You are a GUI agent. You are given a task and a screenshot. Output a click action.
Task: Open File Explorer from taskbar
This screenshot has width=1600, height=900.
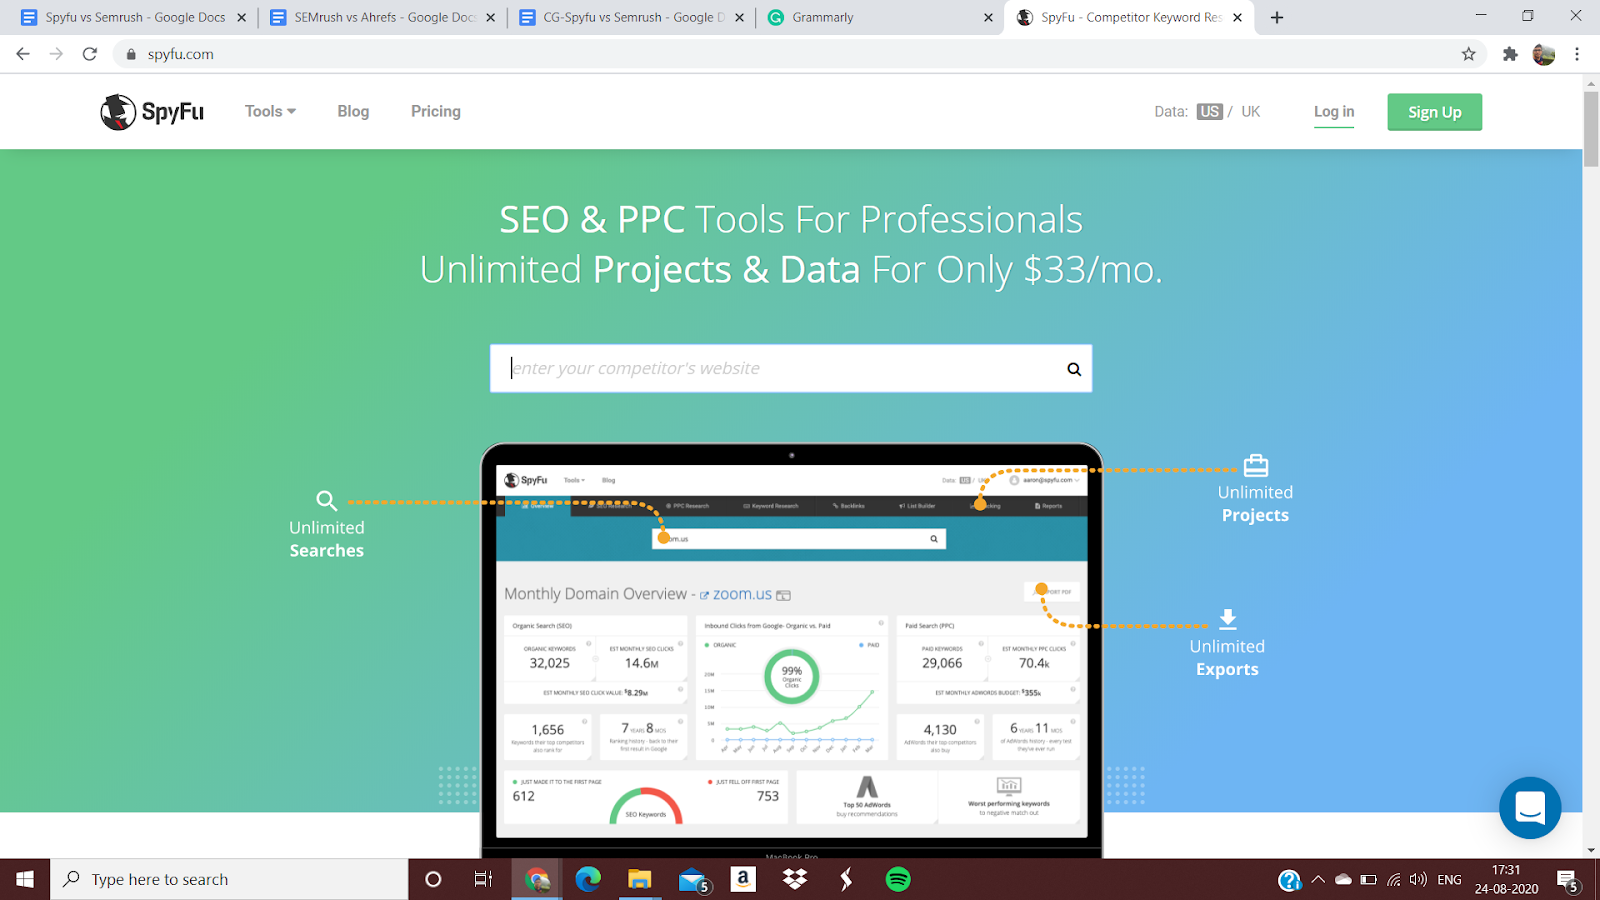point(639,879)
